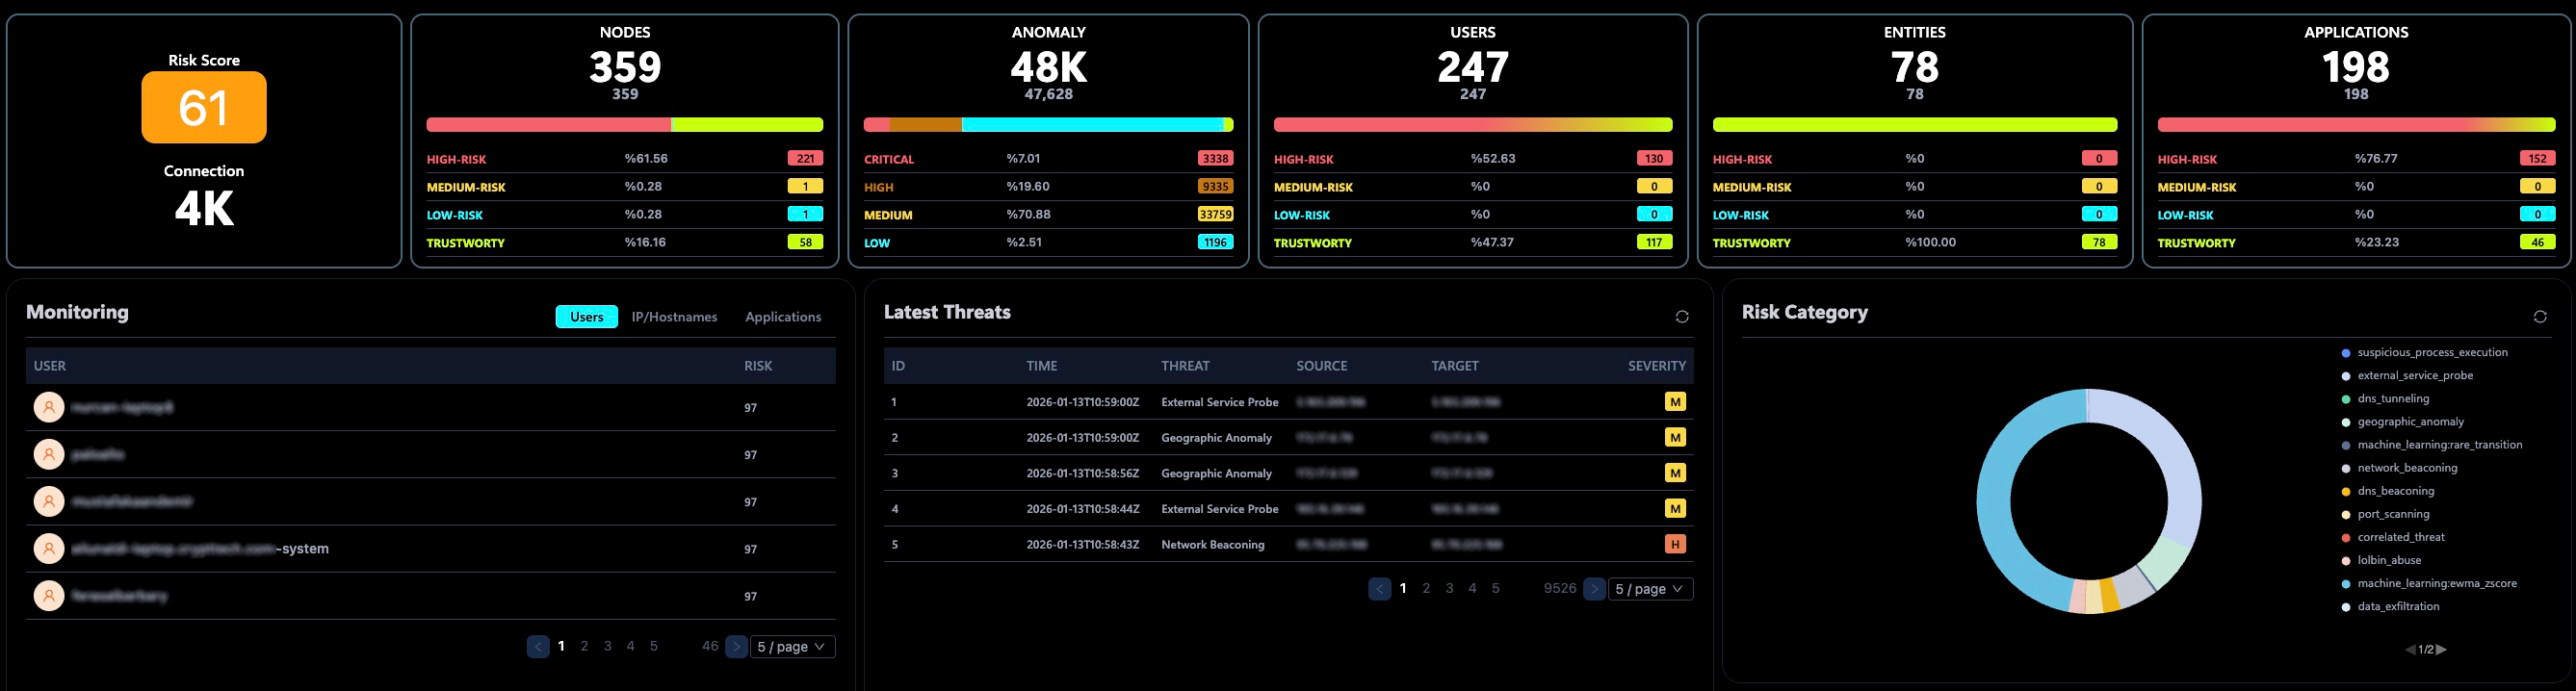Go to page 2 in Monitoring pagination
Screen dimensions: 2576x691
pos(584,647)
